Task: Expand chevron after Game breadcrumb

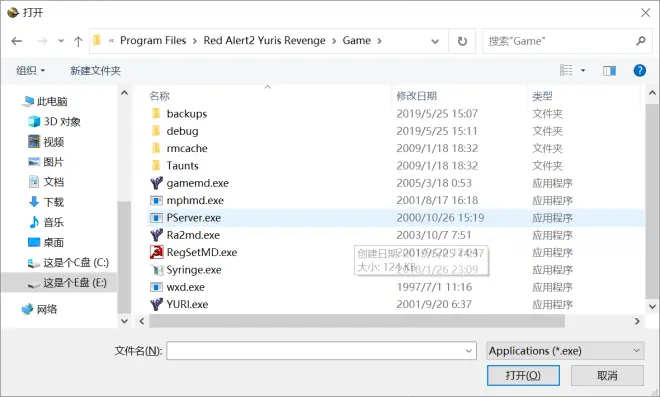Action: pos(380,41)
